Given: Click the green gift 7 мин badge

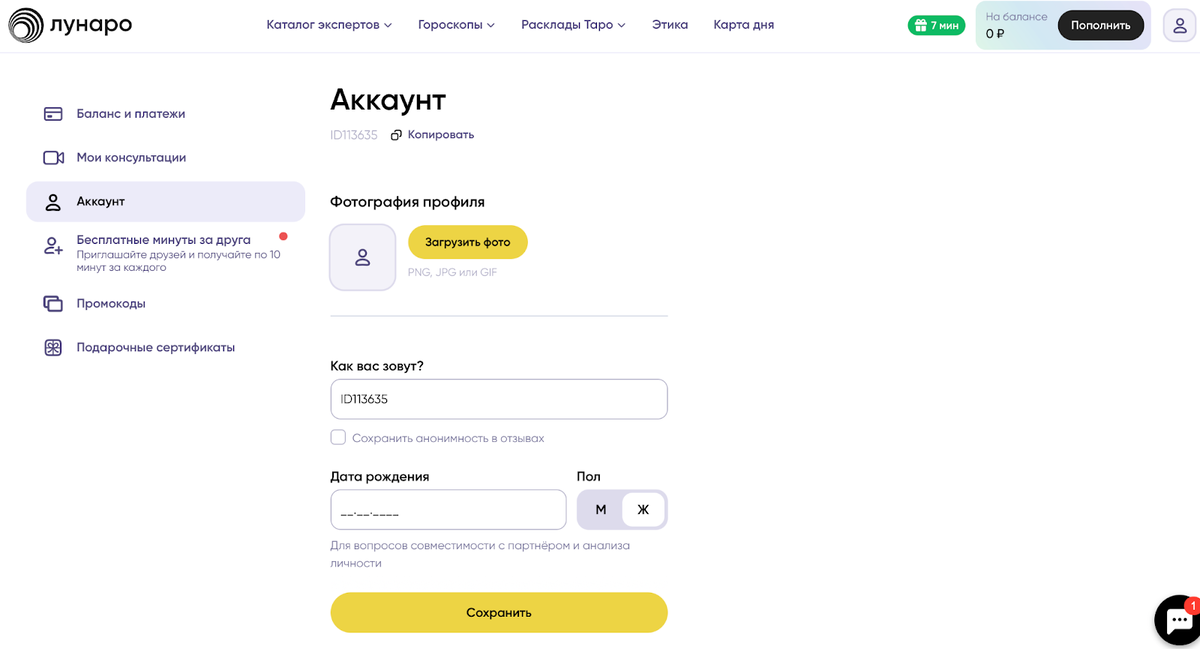Looking at the screenshot, I should point(936,26).
